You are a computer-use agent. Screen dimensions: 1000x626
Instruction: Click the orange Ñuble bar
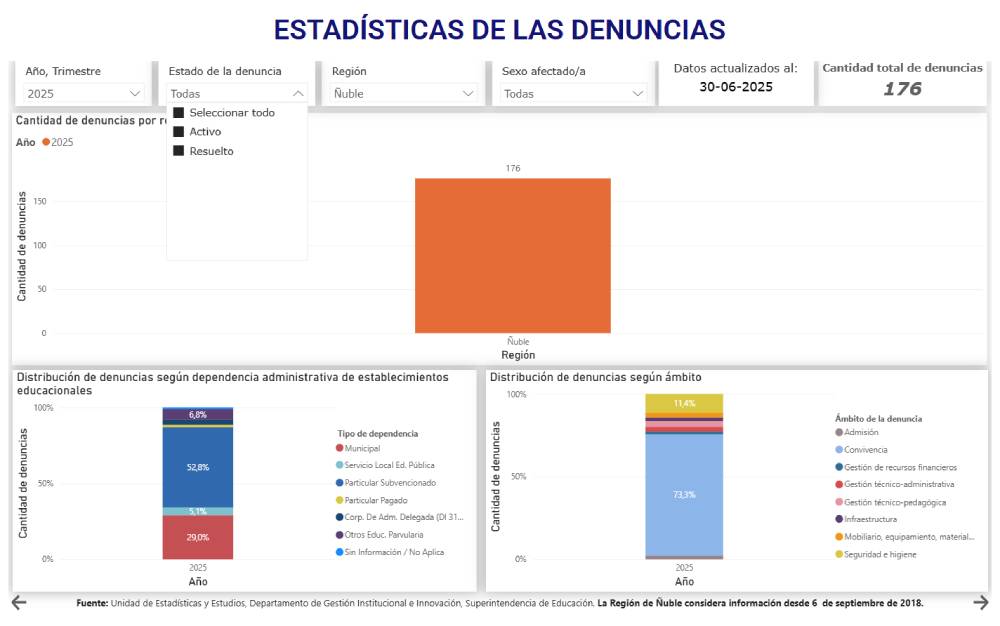tap(512, 255)
